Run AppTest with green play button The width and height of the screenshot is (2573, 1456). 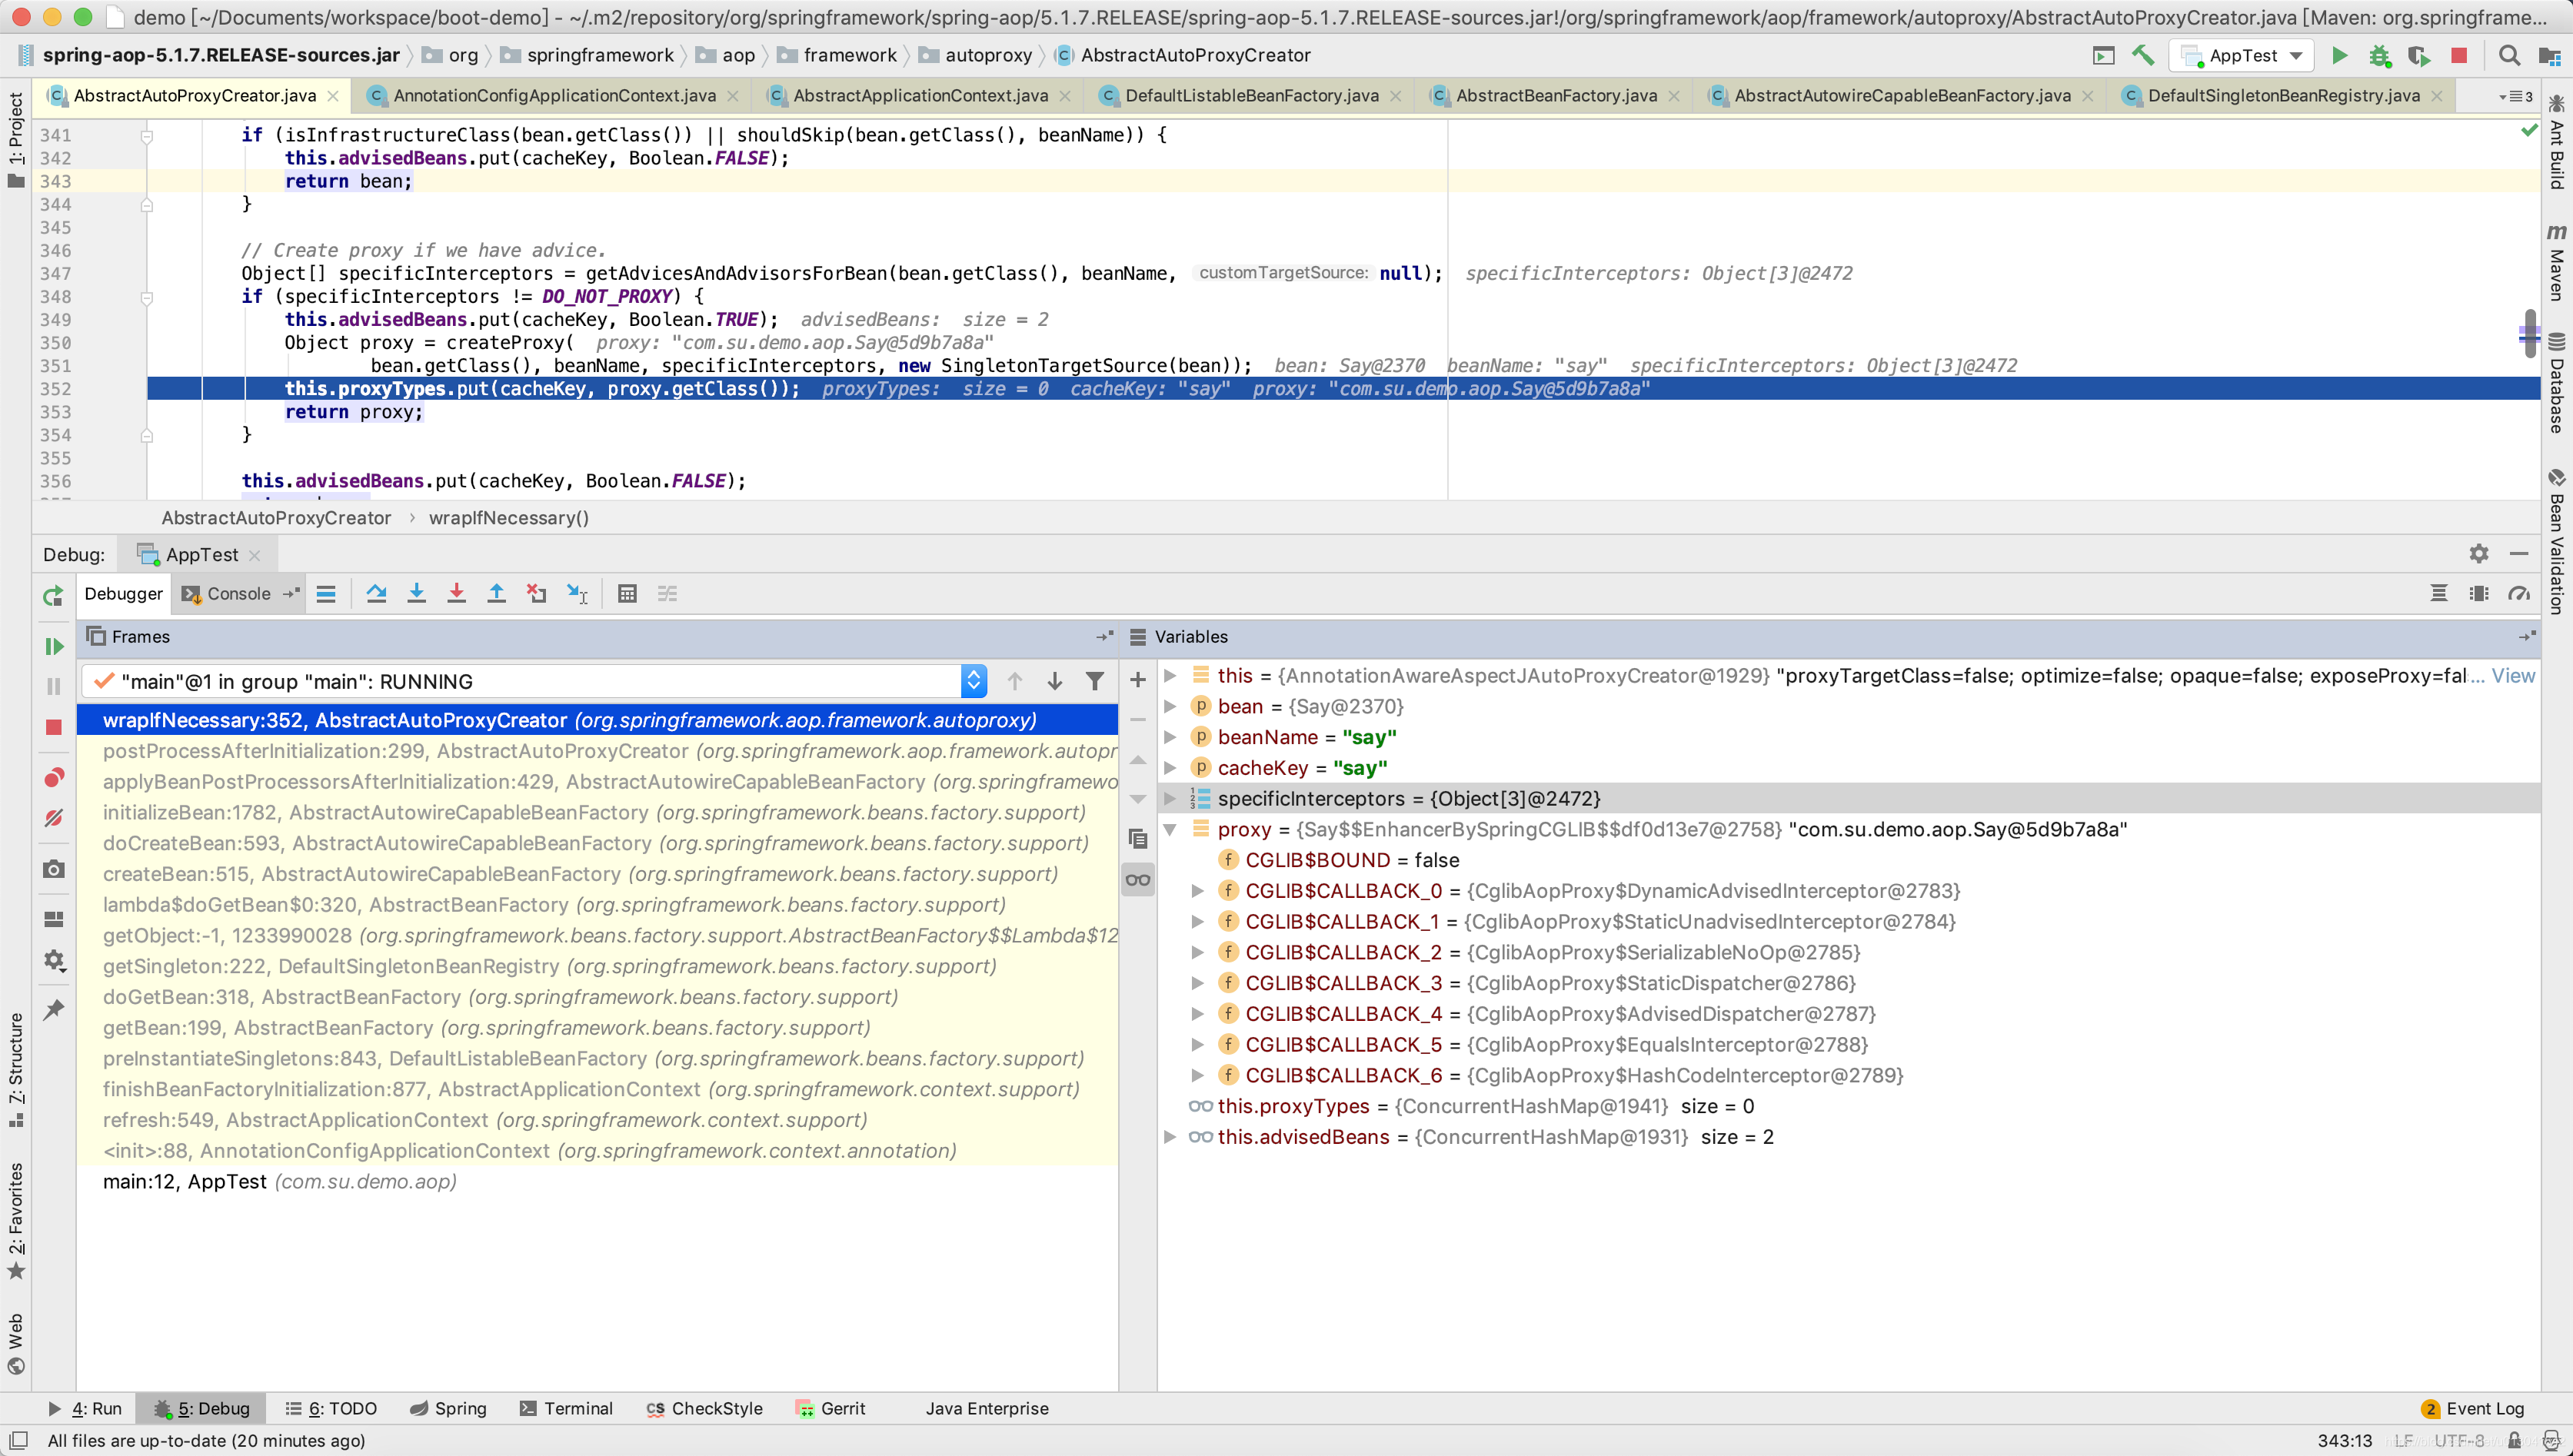pyautogui.click(x=2339, y=56)
